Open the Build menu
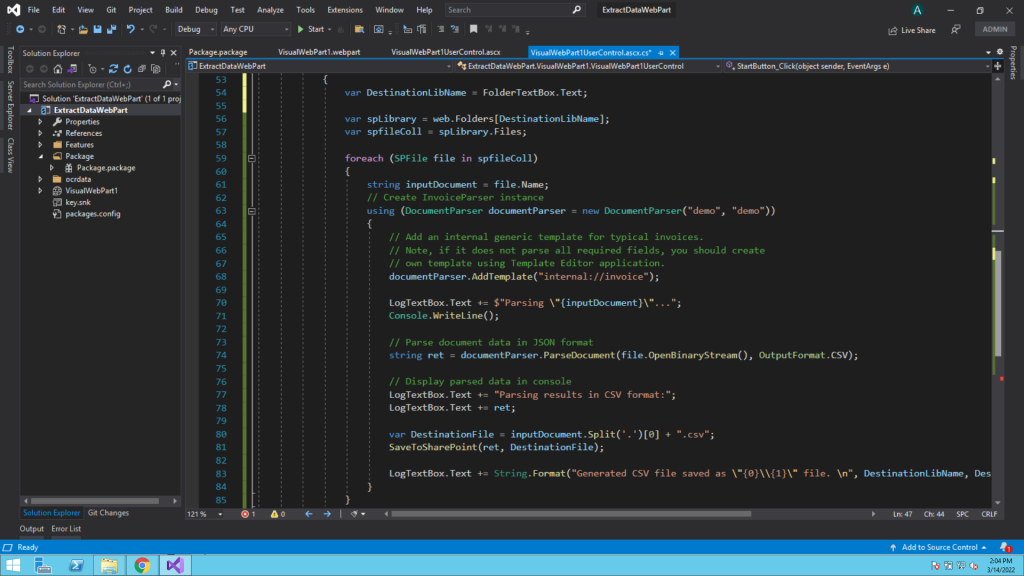Image resolution: width=1024 pixels, height=576 pixels. coord(174,10)
